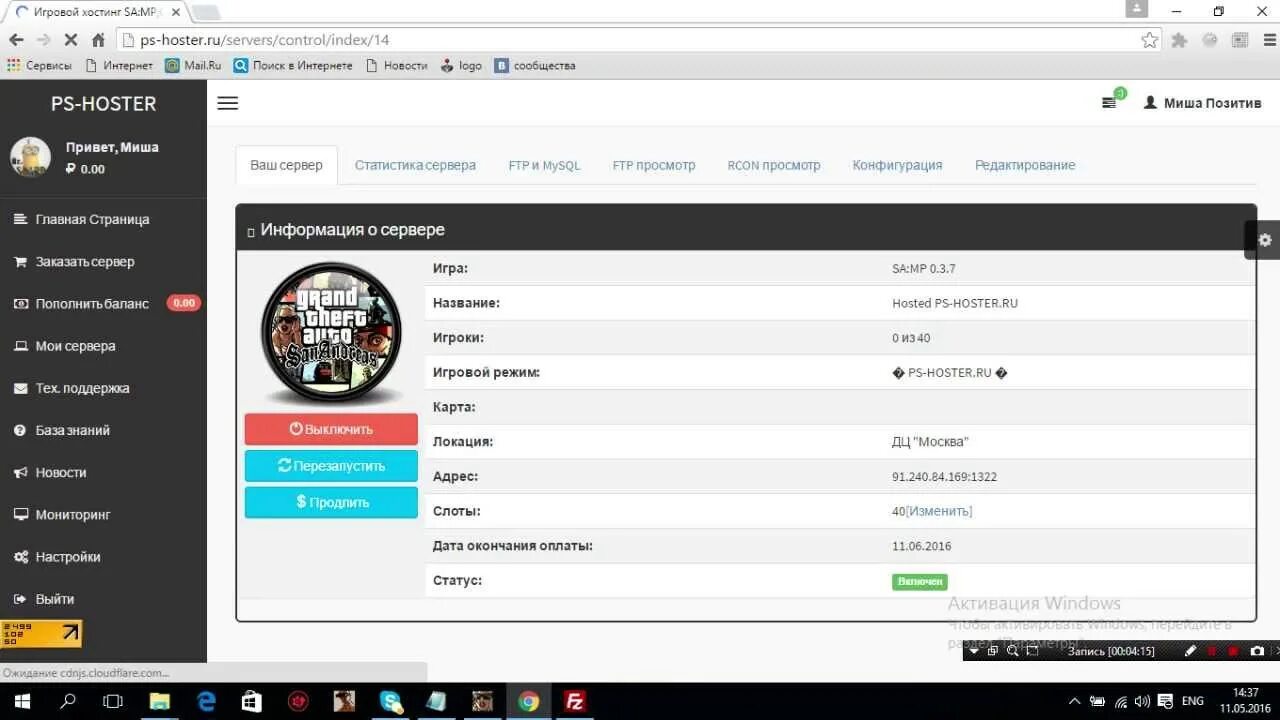Select the pencil annotation tool in recorder toolbar
Viewport: 1280px width, 720px height.
[x=1191, y=651]
